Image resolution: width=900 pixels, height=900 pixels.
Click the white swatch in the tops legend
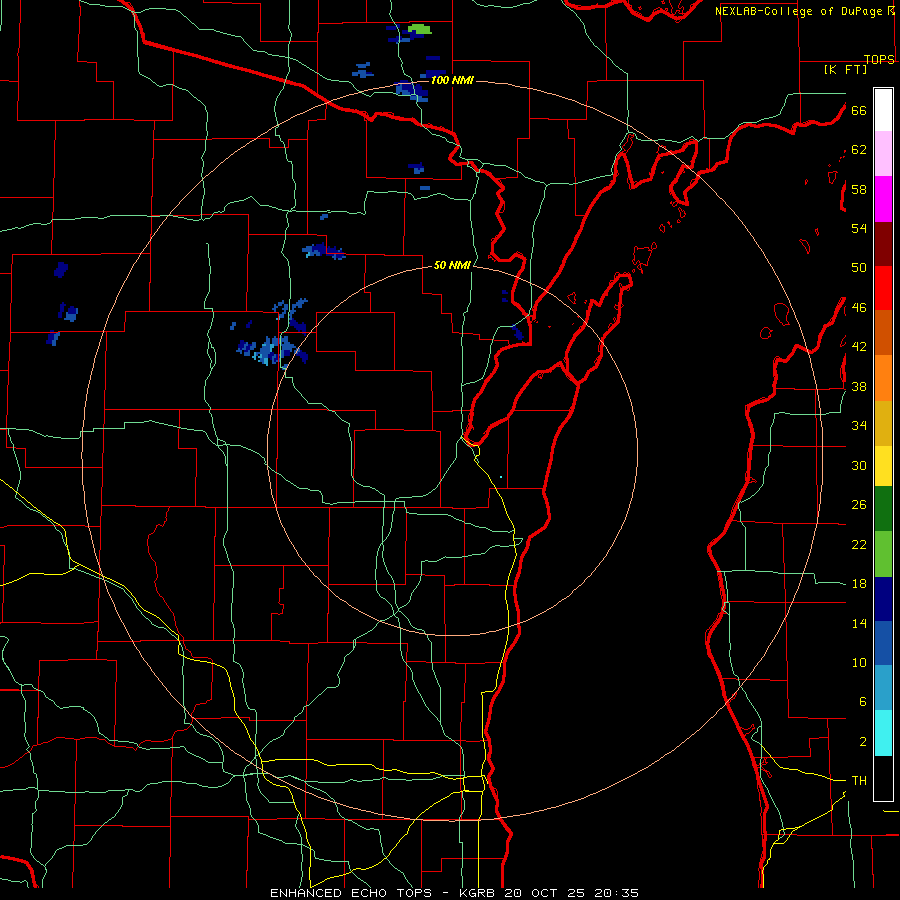click(x=883, y=110)
